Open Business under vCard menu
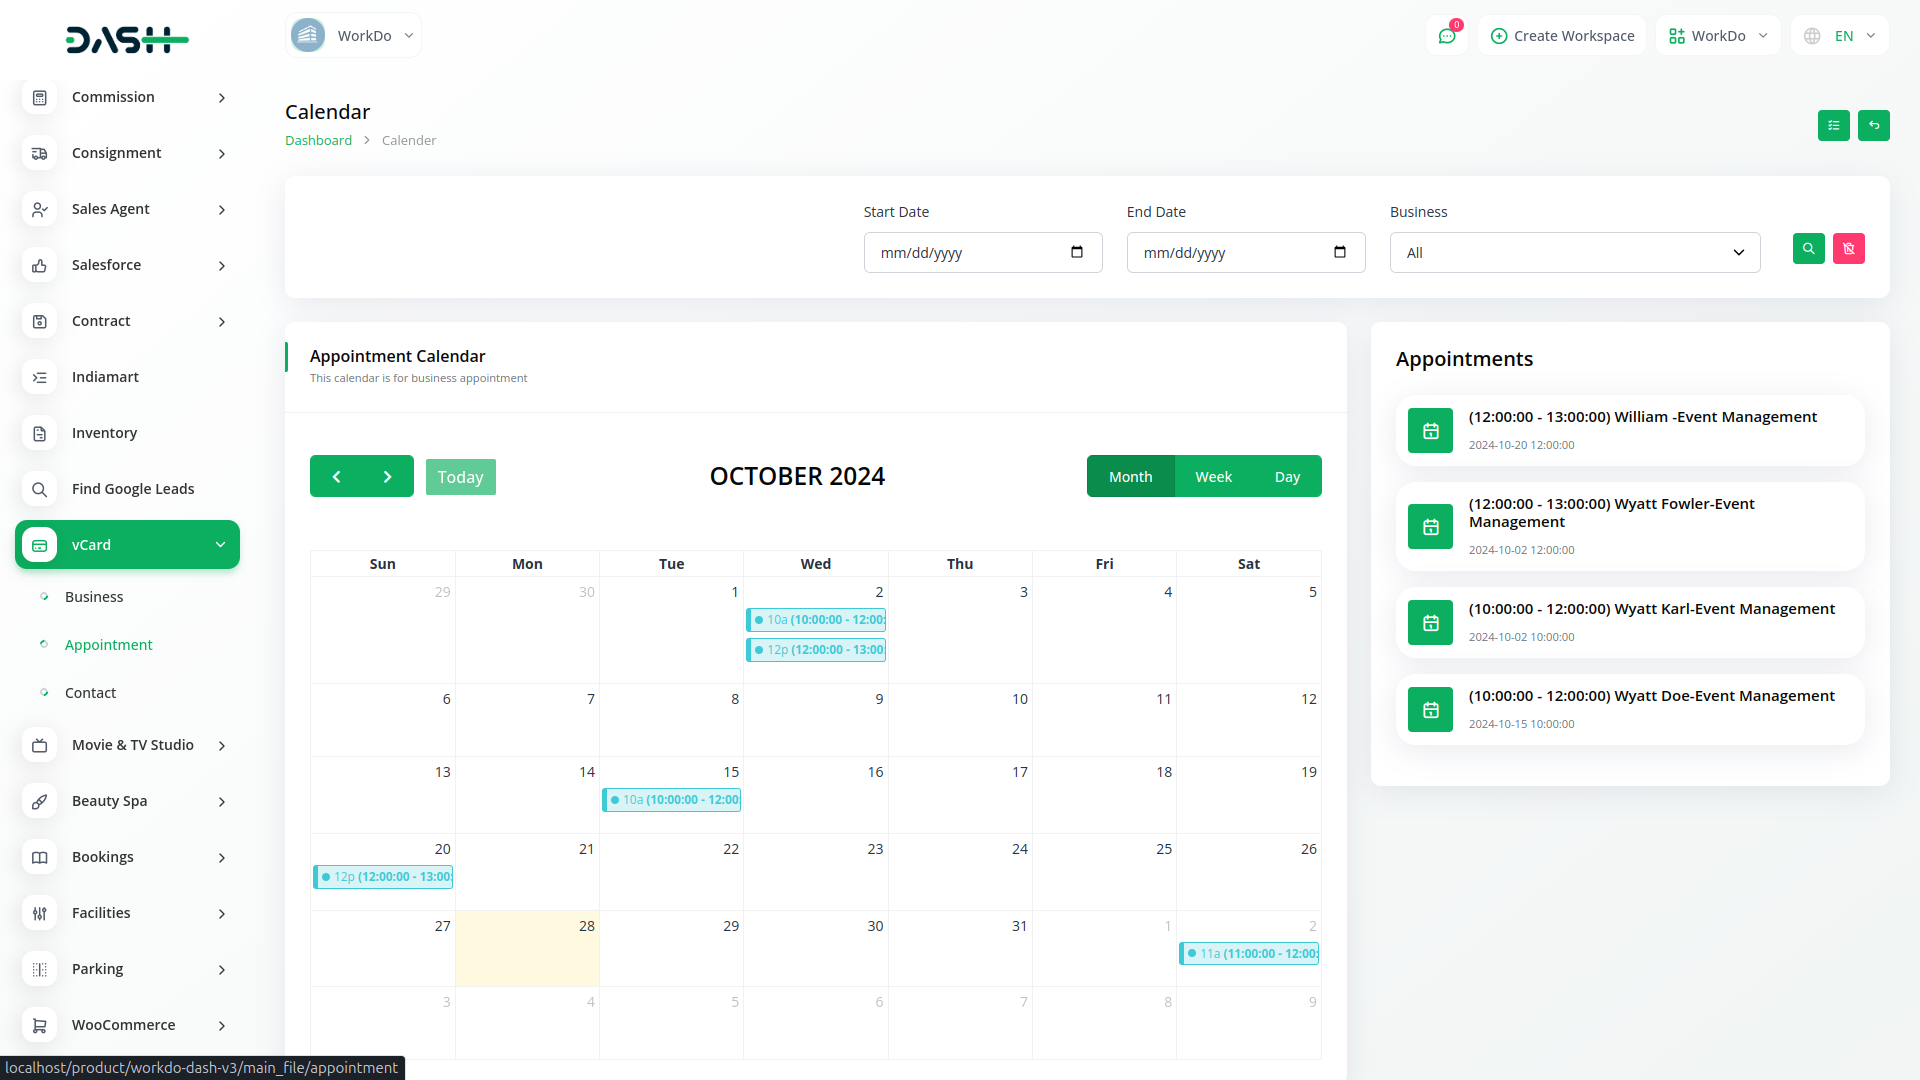The height and width of the screenshot is (1080, 1920). (94, 597)
